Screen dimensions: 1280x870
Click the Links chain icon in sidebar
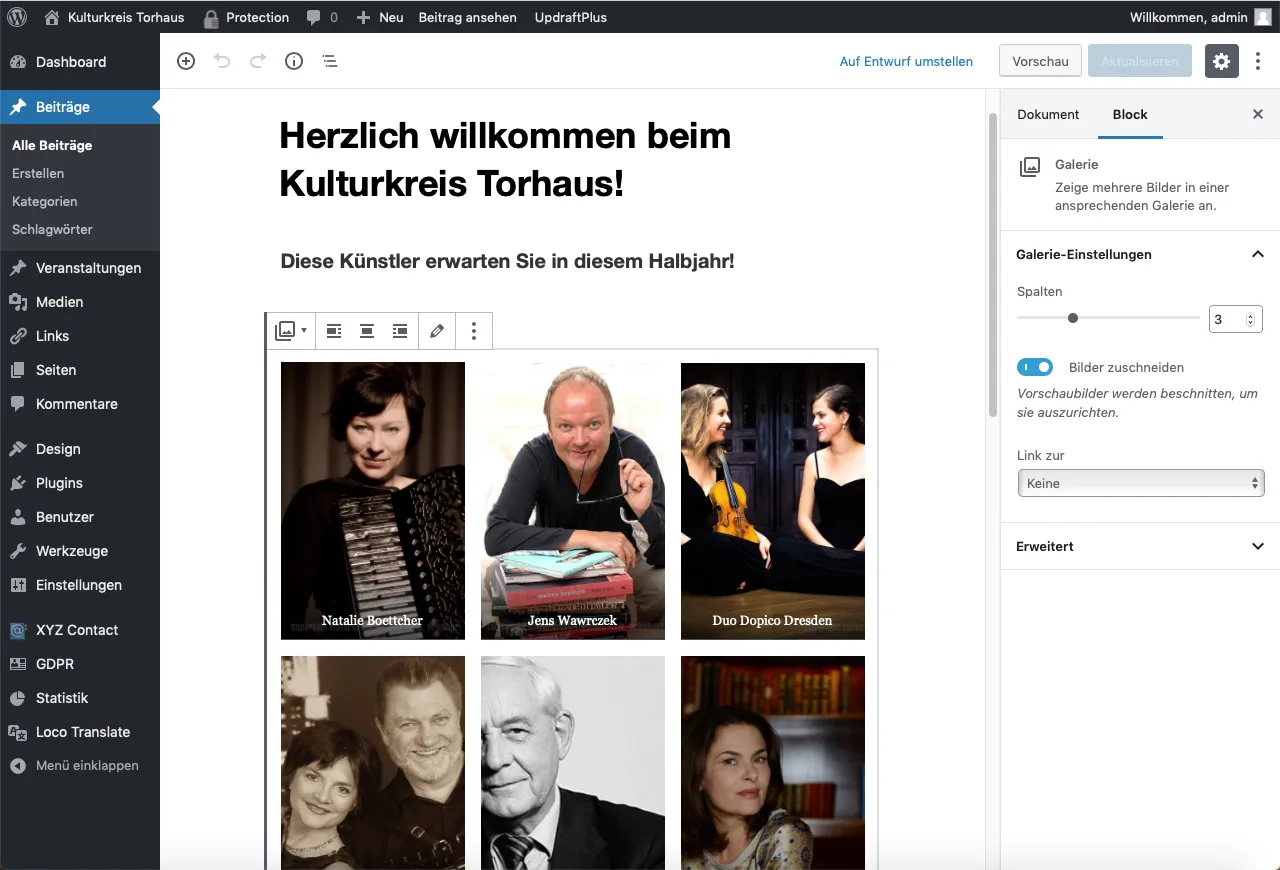(18, 336)
